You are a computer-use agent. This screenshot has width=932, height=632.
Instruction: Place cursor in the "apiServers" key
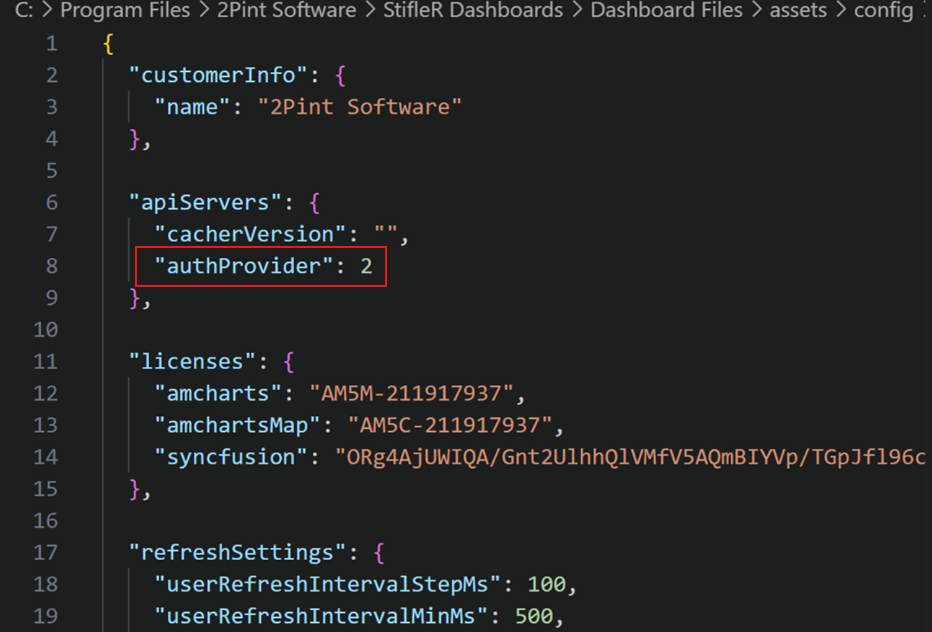click(x=199, y=202)
